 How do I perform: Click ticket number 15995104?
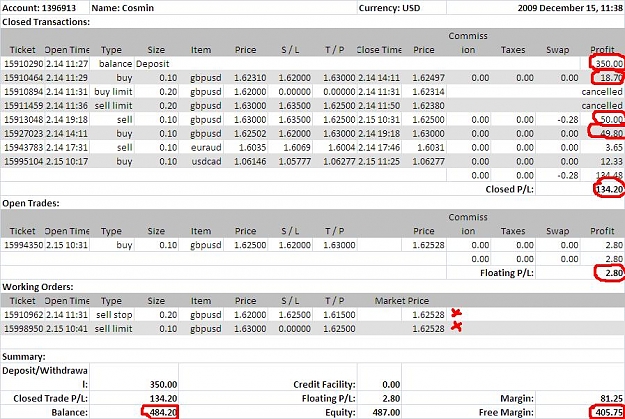point(24,161)
